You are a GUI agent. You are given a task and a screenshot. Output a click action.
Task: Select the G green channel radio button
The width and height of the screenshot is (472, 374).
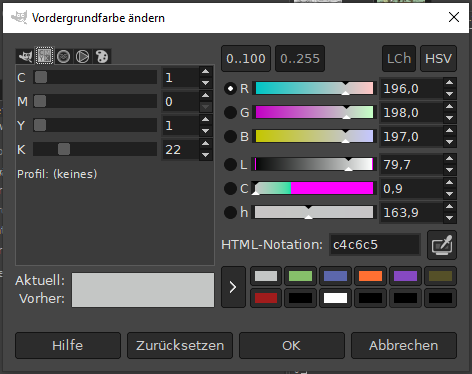(230, 113)
